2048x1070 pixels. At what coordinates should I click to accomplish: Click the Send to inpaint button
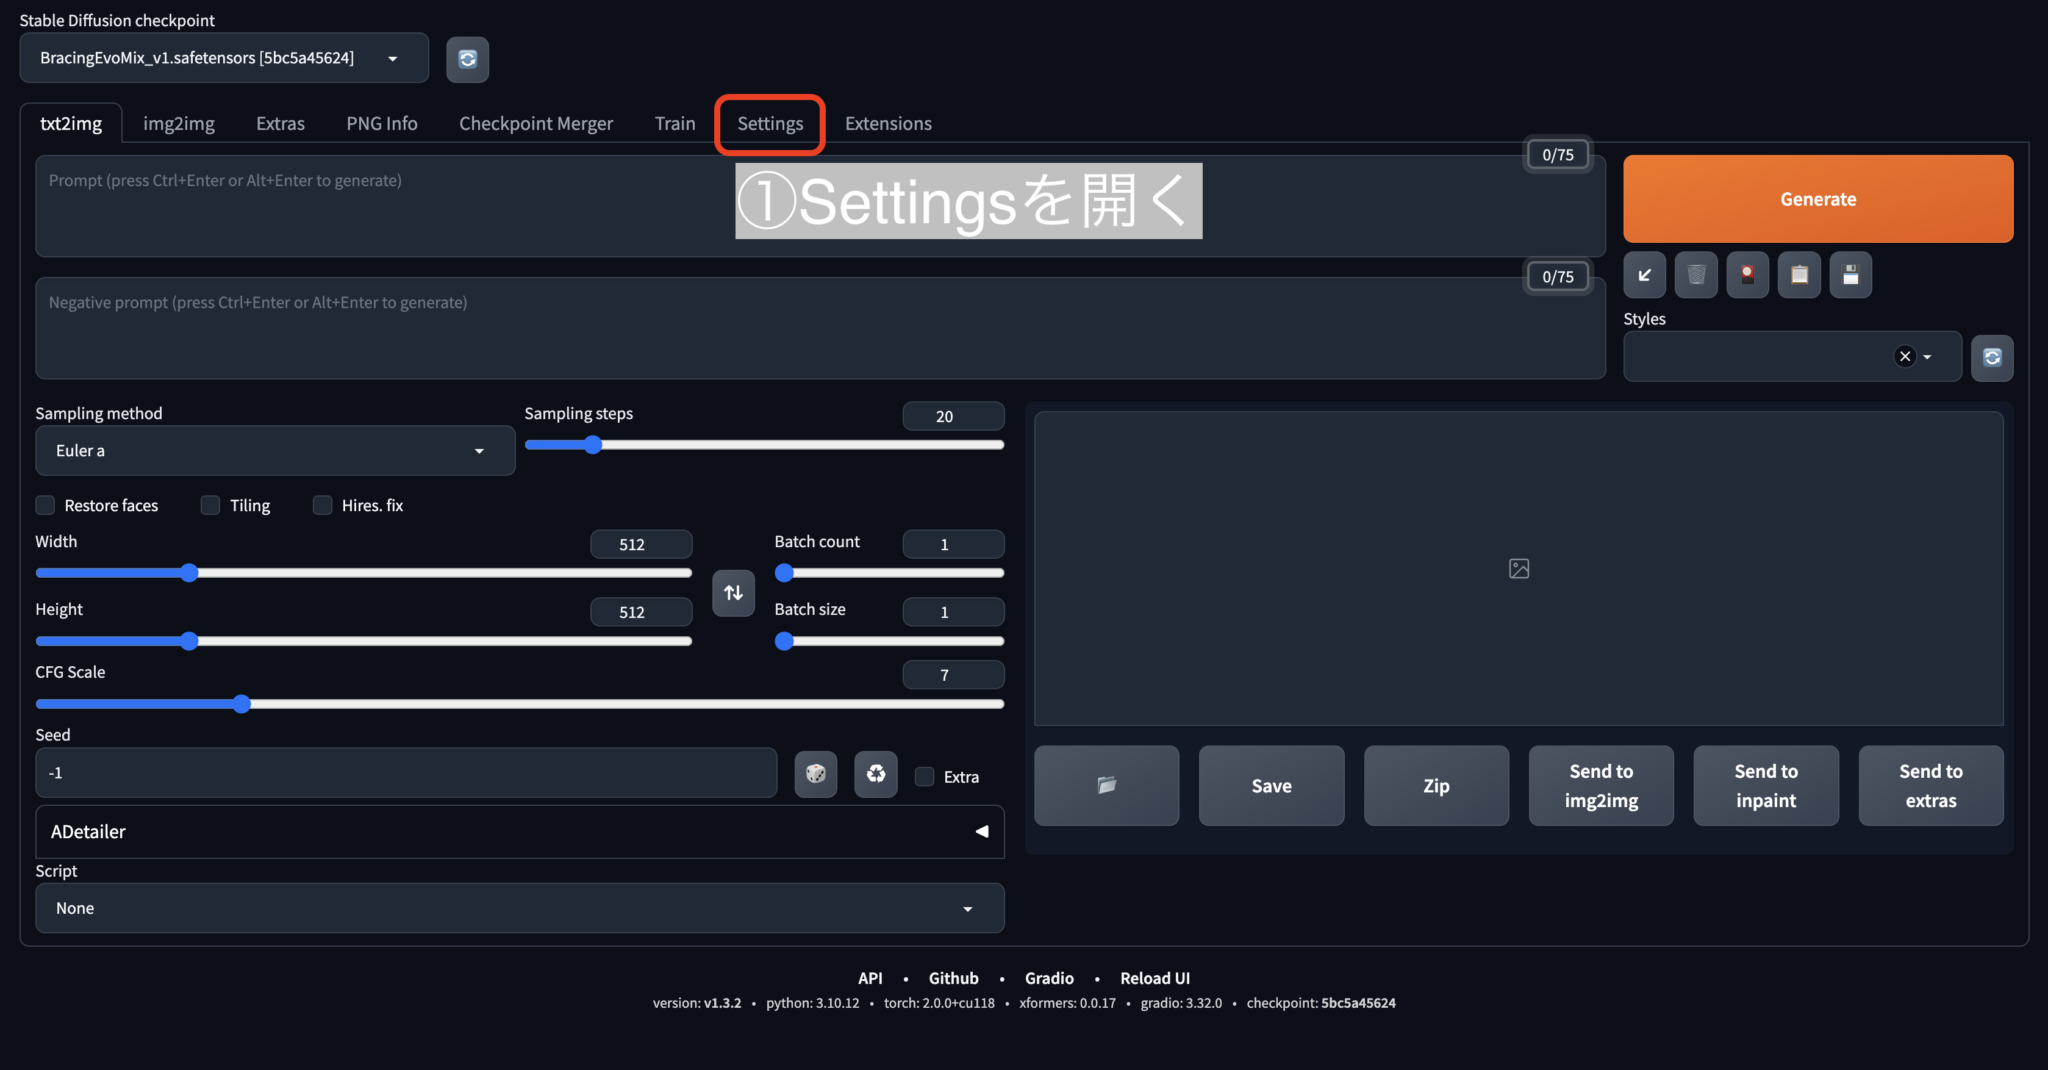1765,786
